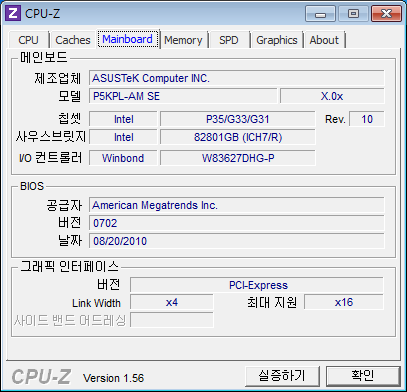The image size is (407, 392).
Task: Click the PCI-Express graphic interface version field
Action: pos(257,285)
